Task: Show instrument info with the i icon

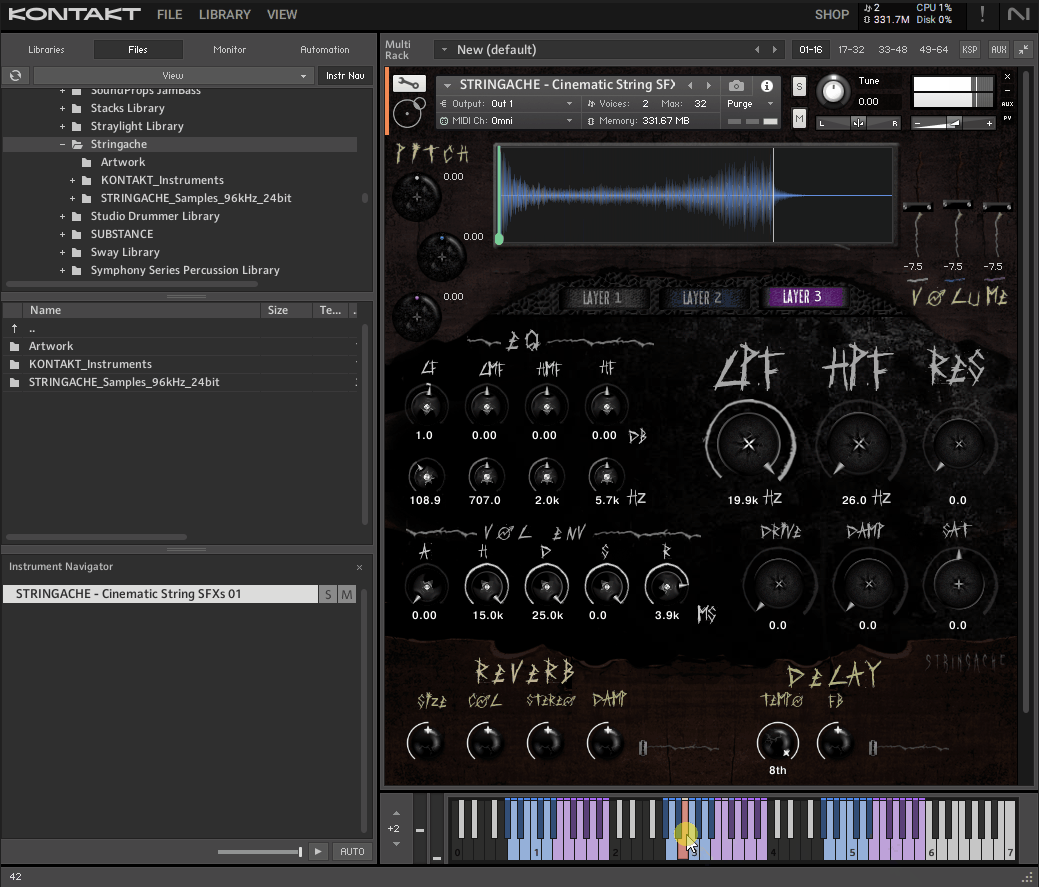Action: 767,86
